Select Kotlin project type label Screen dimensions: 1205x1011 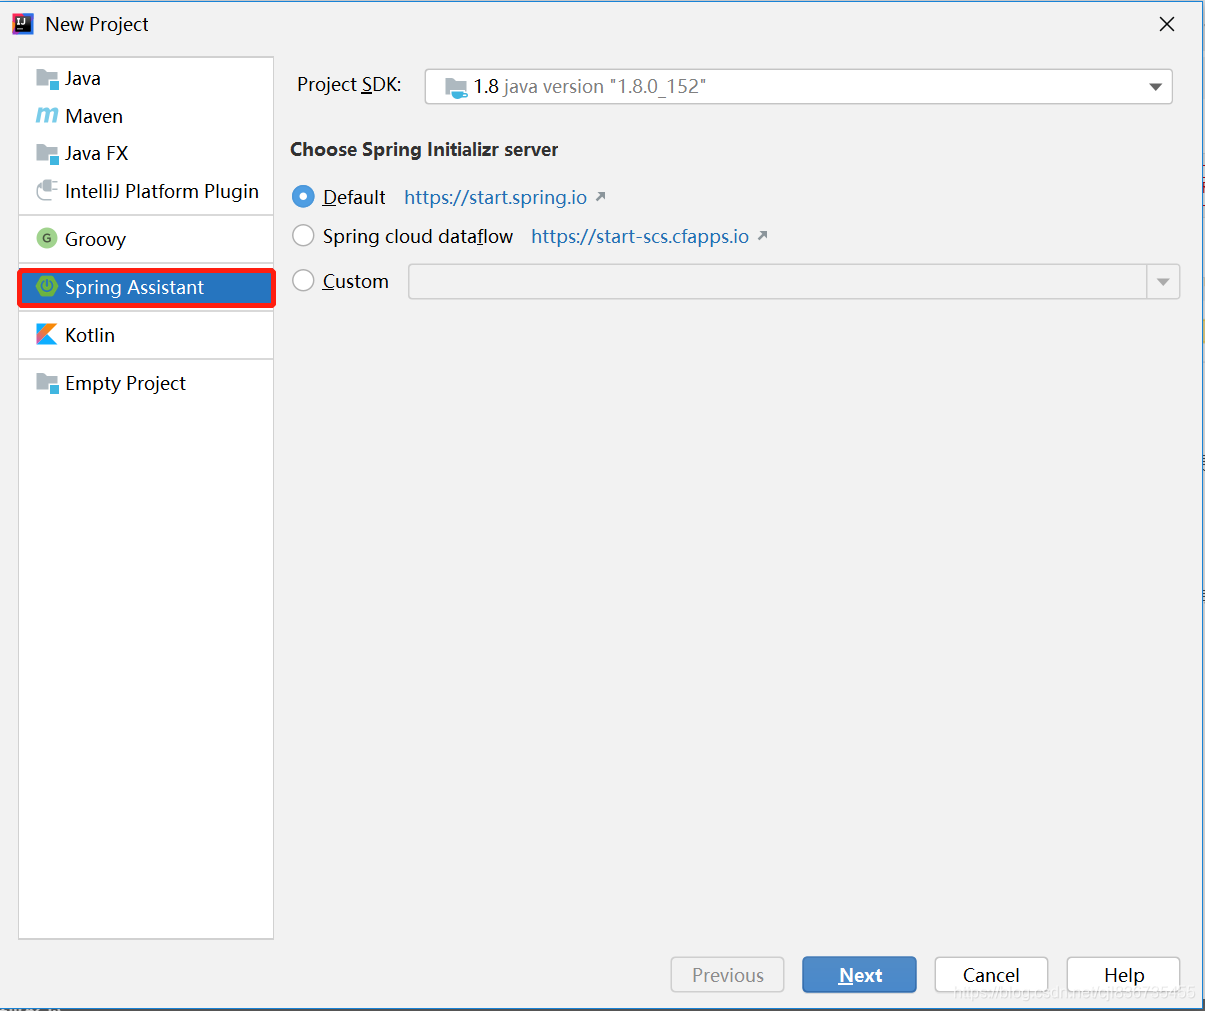[x=90, y=335]
